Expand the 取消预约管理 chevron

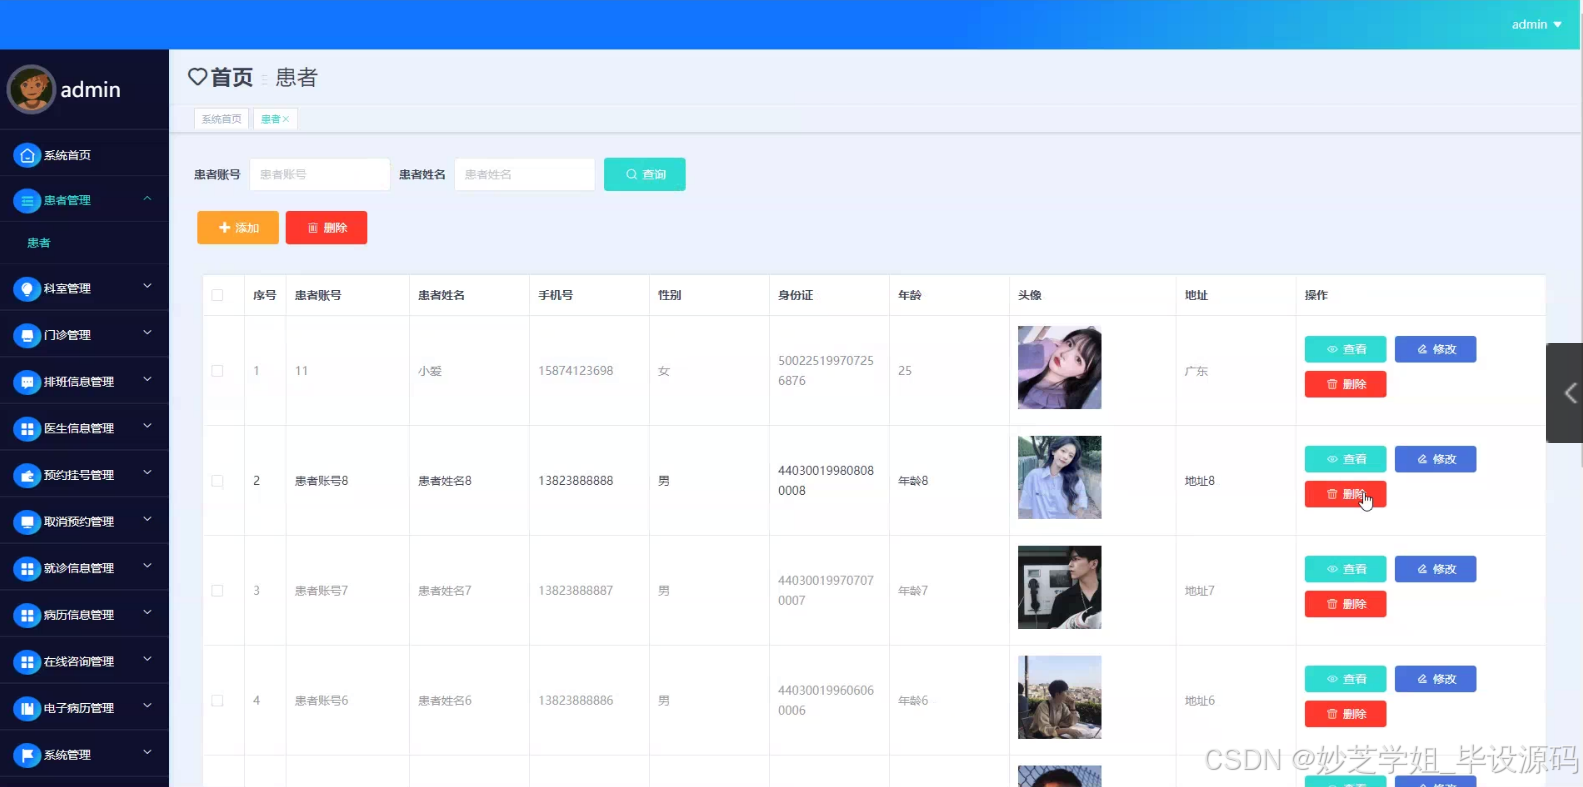(147, 520)
